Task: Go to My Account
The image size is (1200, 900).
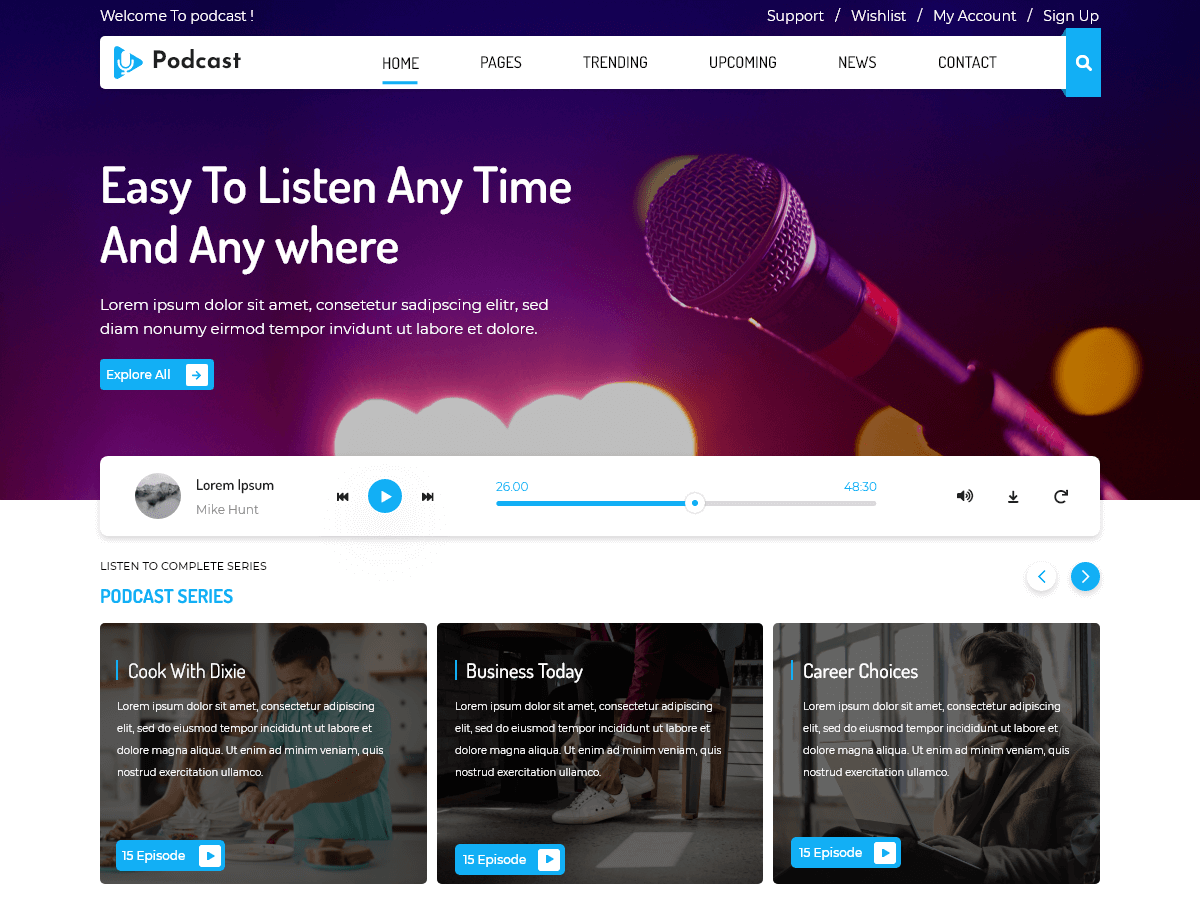Action: coord(974,16)
